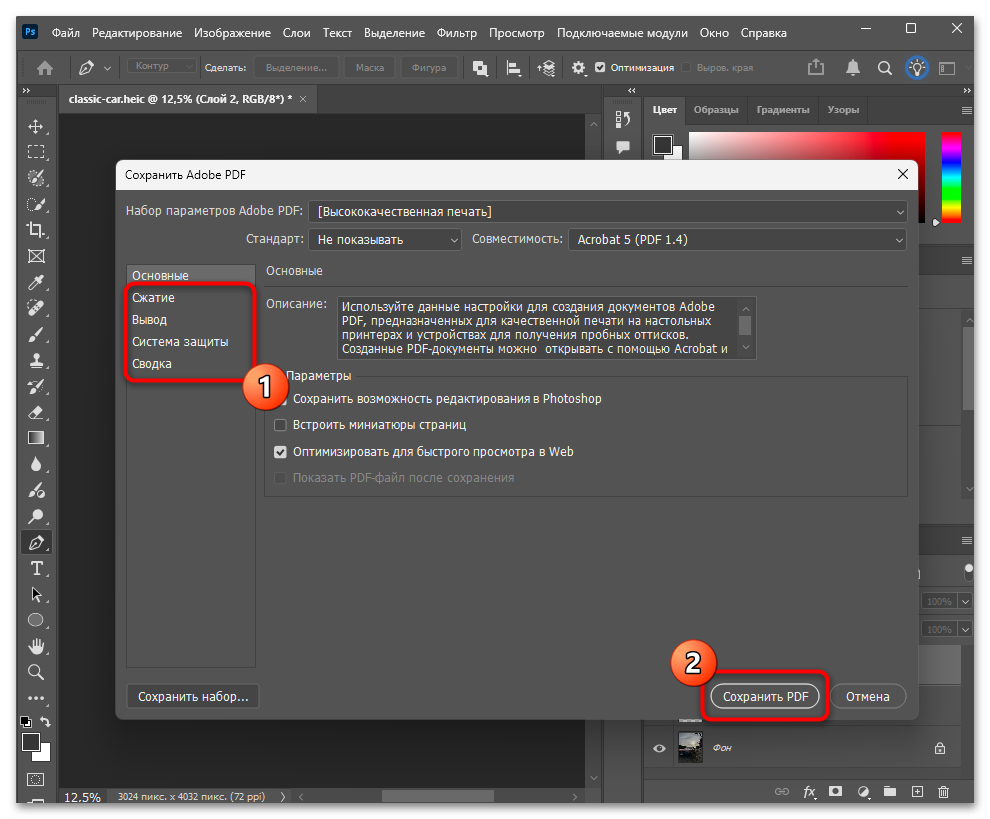
Task: Click the 'Сохранить PDF' button
Action: [x=765, y=696]
